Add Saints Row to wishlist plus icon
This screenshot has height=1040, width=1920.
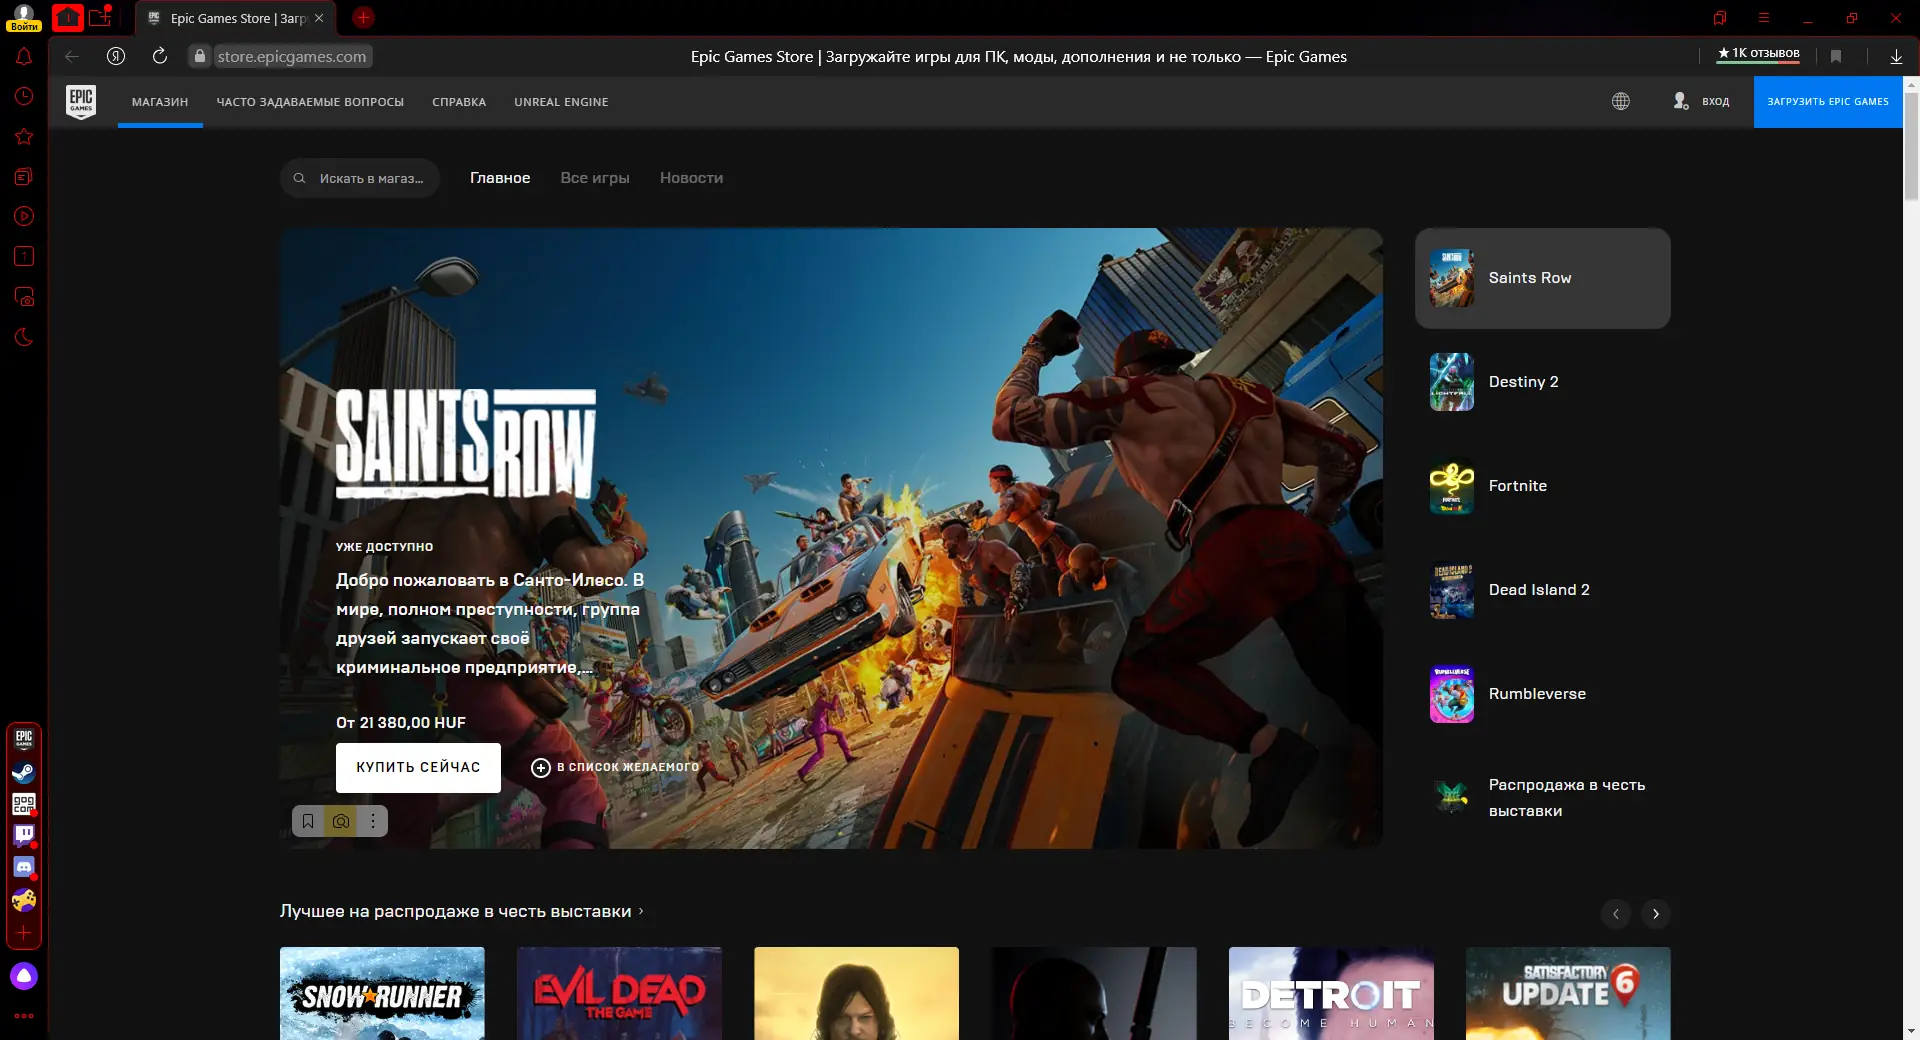(541, 767)
